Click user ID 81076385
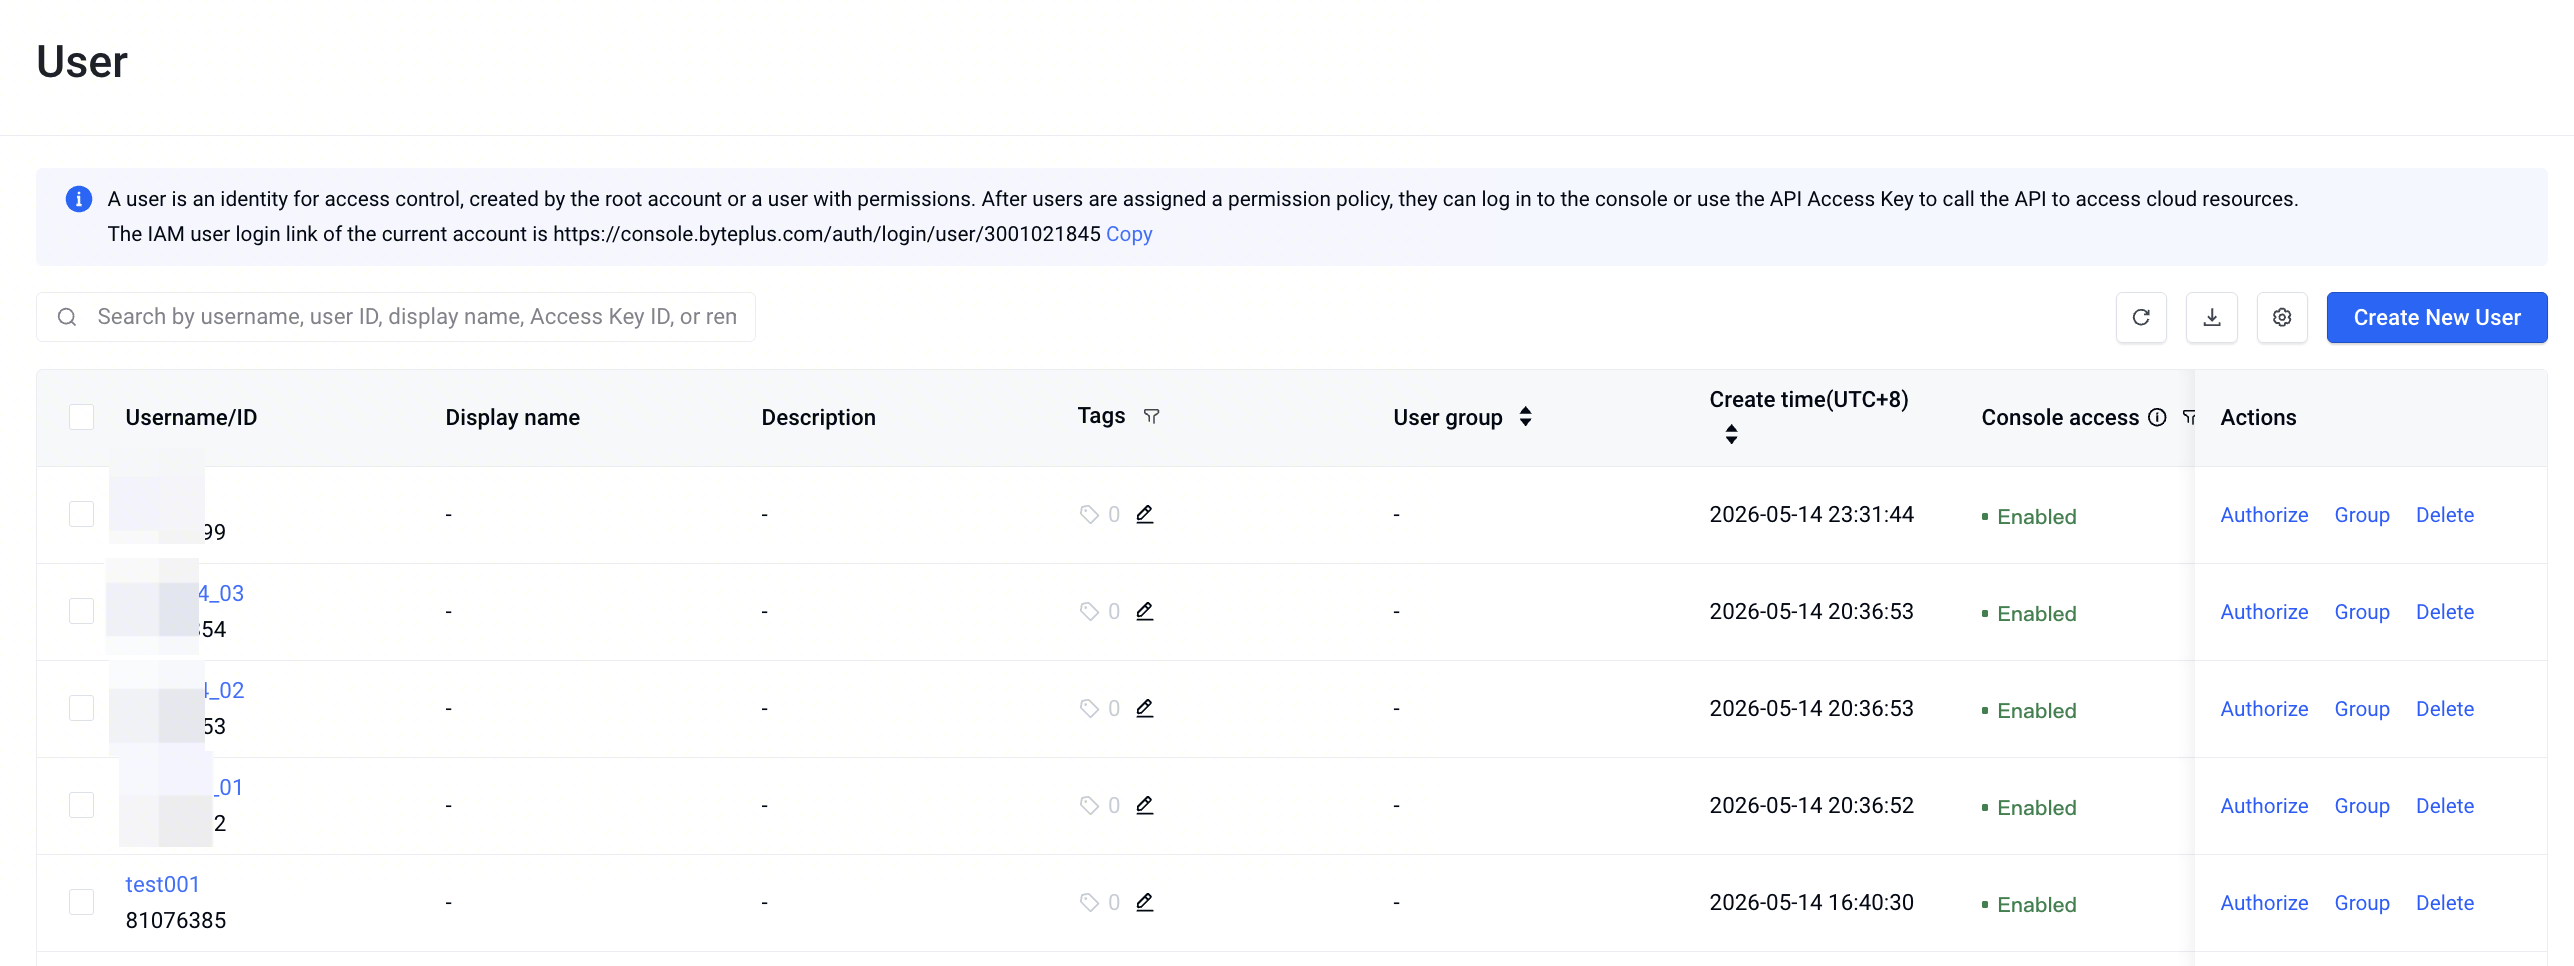 tap(176, 920)
